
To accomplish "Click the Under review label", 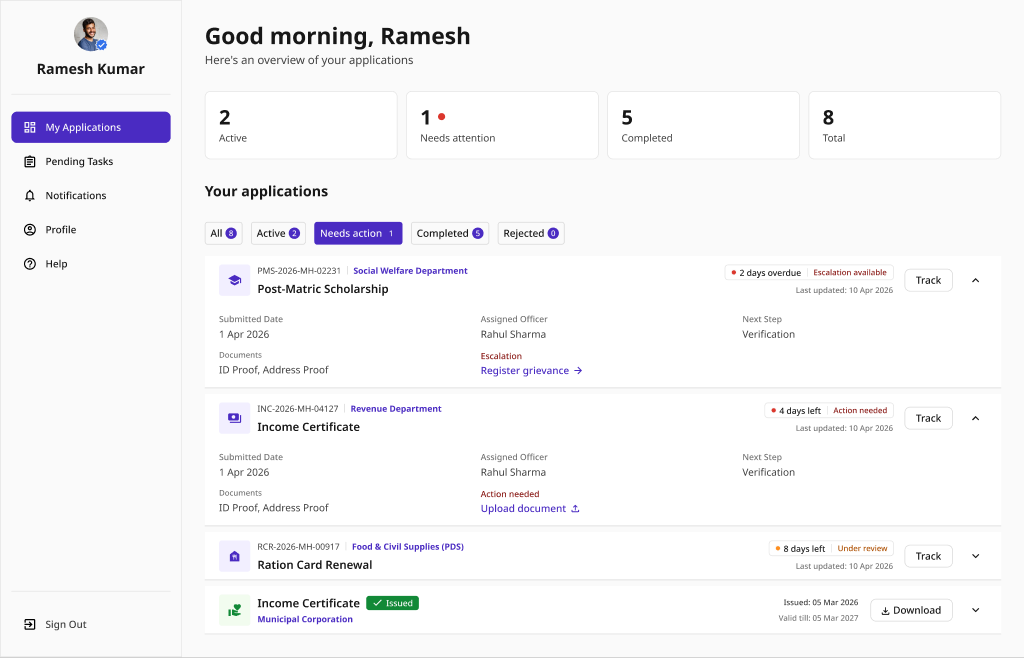I will point(862,549).
